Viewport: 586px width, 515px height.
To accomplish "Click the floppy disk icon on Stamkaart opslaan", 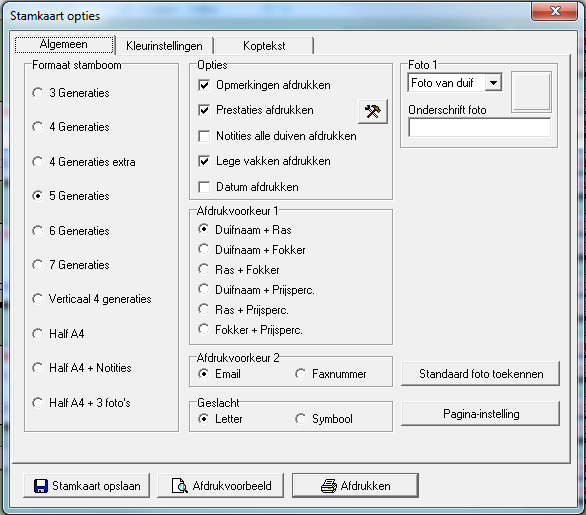I will 41,486.
